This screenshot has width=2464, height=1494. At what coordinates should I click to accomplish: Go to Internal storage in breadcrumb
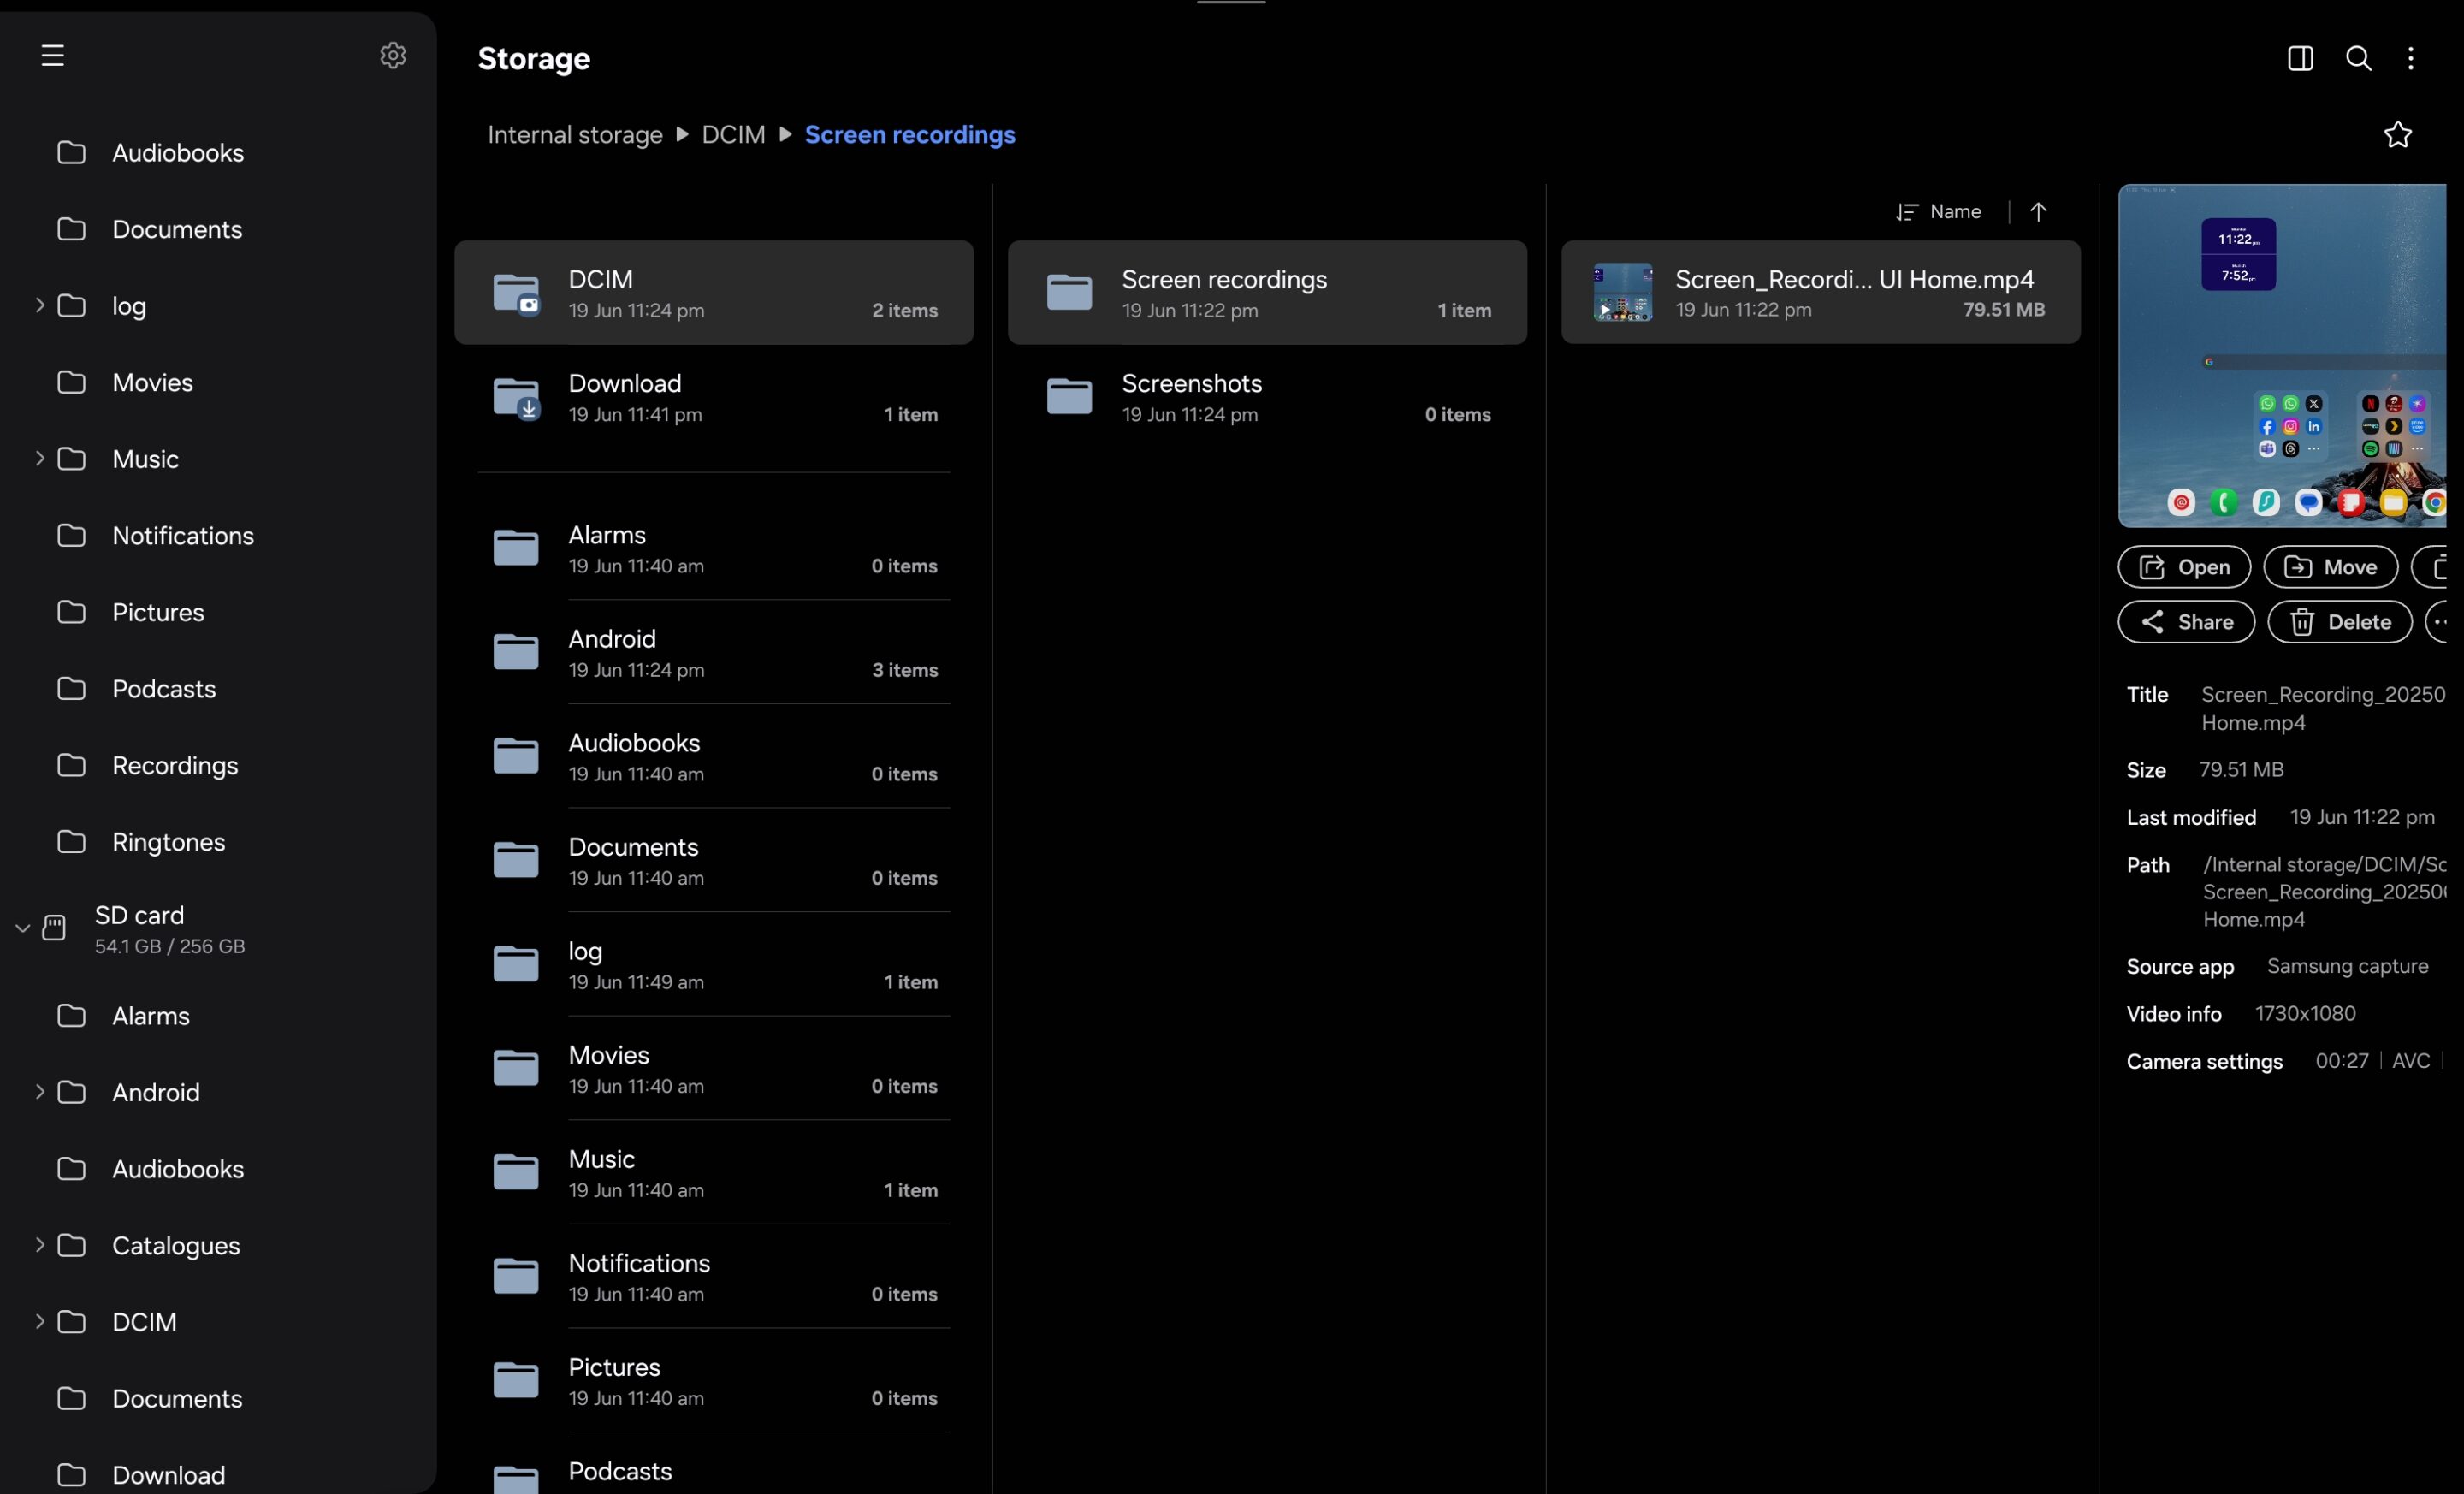575,135
